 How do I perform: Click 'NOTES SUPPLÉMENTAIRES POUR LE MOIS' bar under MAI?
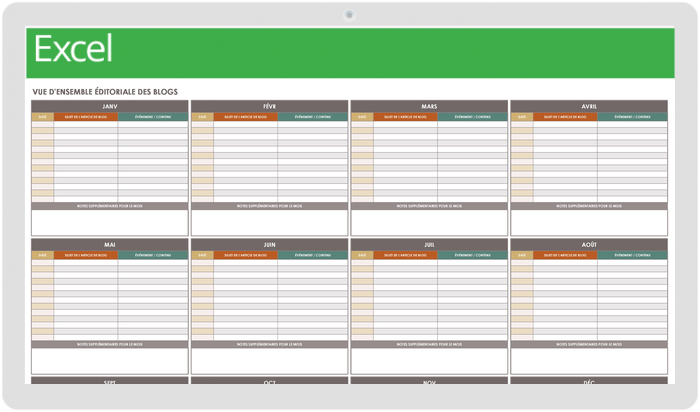click(x=110, y=345)
